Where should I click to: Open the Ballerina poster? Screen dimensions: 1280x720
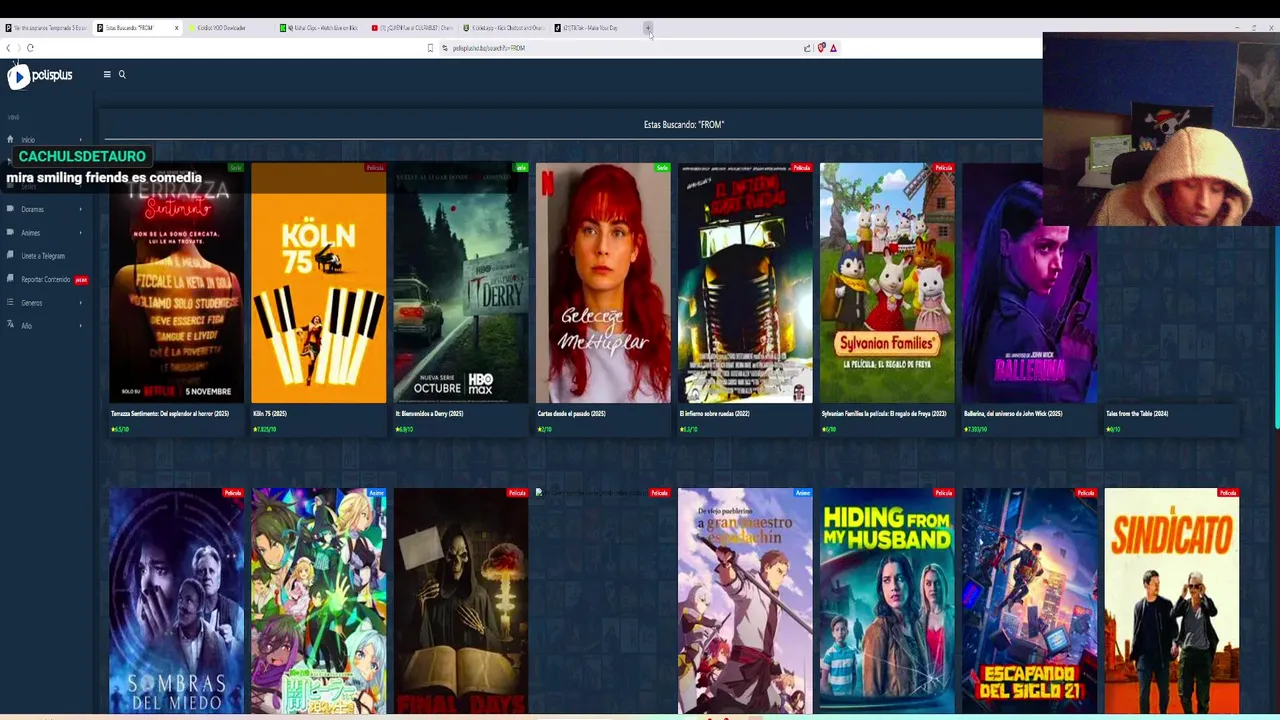point(1029,283)
